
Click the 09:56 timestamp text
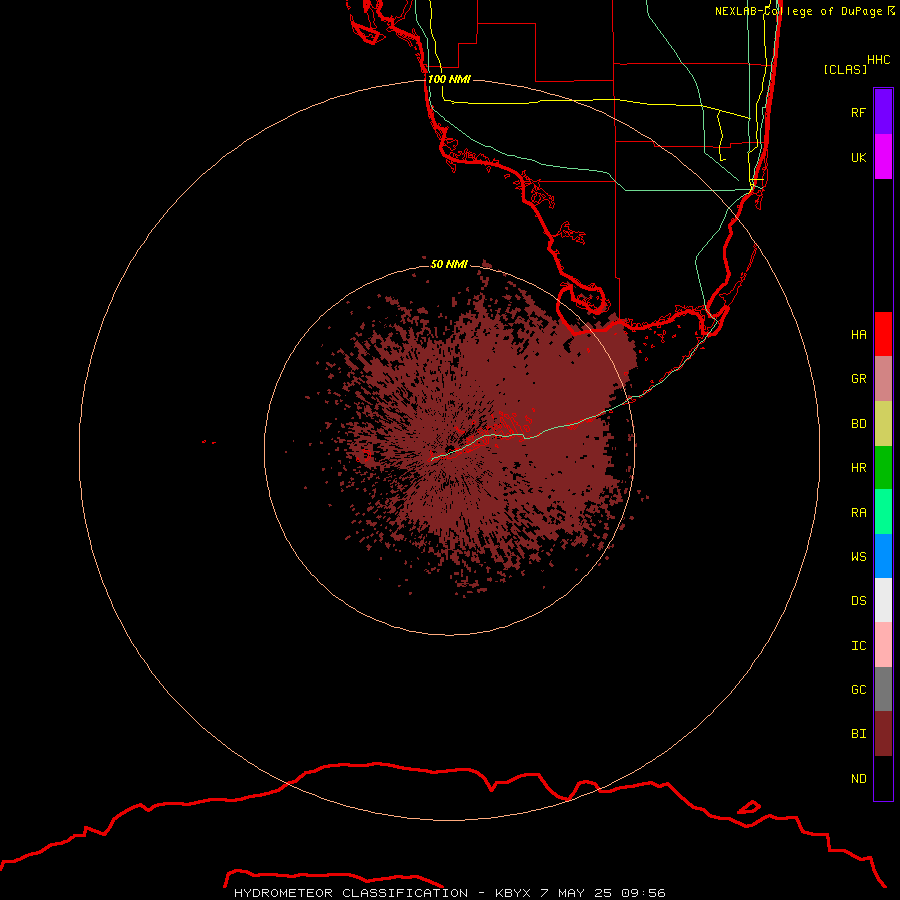pyautogui.click(x=643, y=893)
